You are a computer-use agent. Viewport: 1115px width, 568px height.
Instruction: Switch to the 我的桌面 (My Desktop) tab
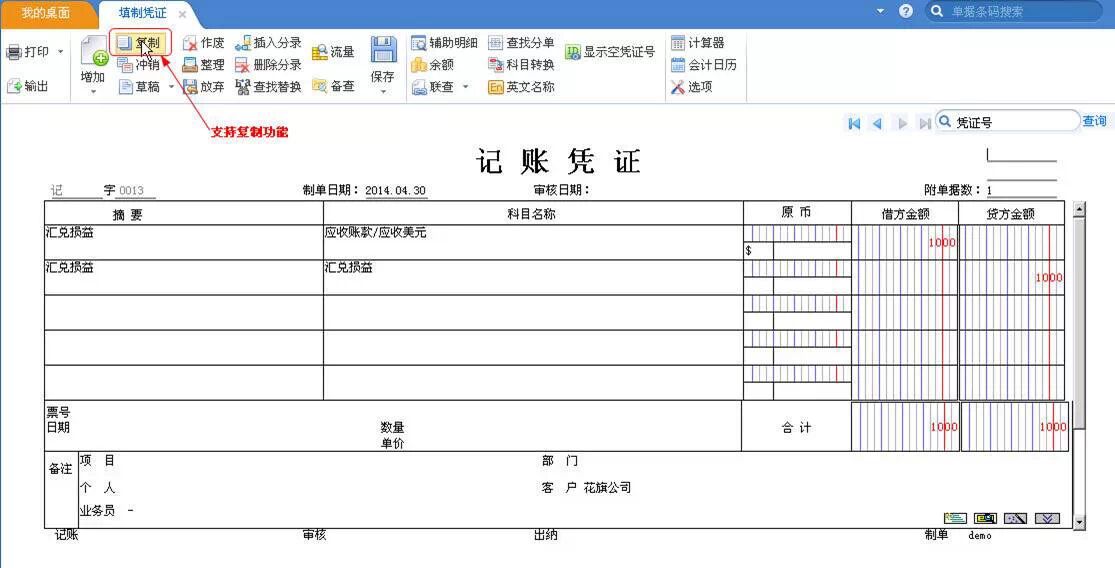point(46,14)
